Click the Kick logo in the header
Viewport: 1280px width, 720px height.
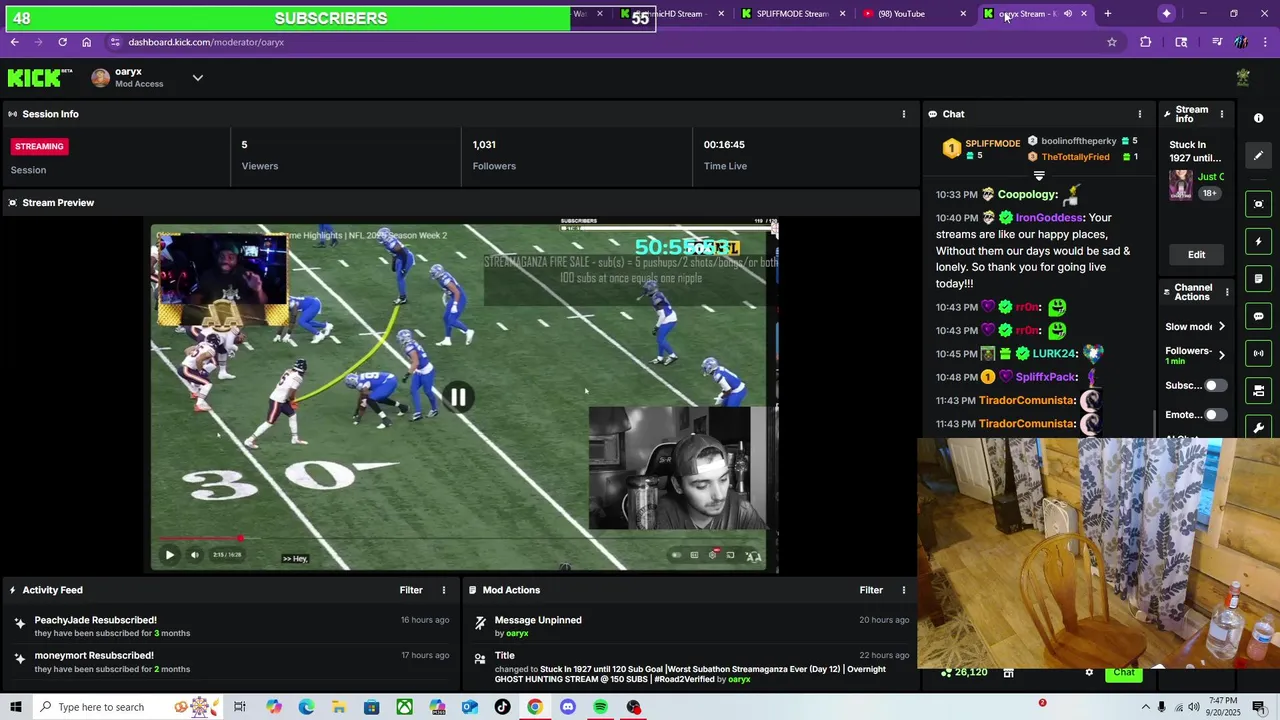point(40,78)
